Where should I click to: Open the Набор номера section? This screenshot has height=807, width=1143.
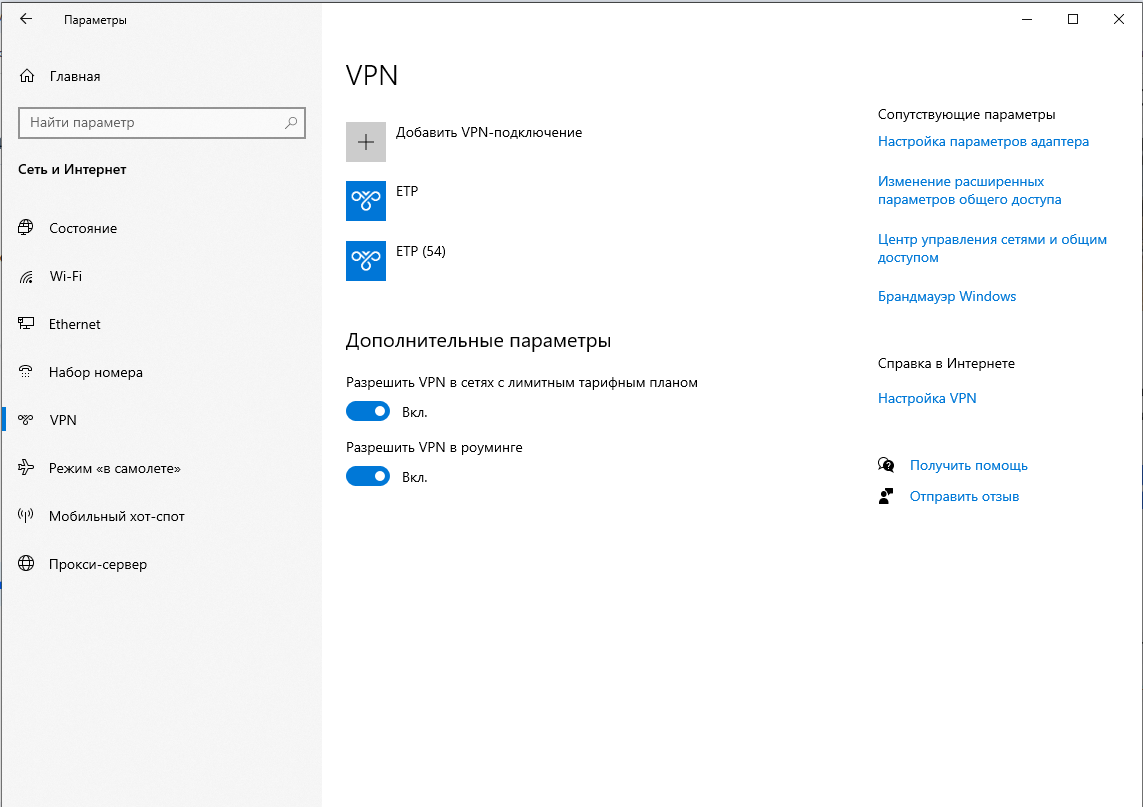(95, 373)
